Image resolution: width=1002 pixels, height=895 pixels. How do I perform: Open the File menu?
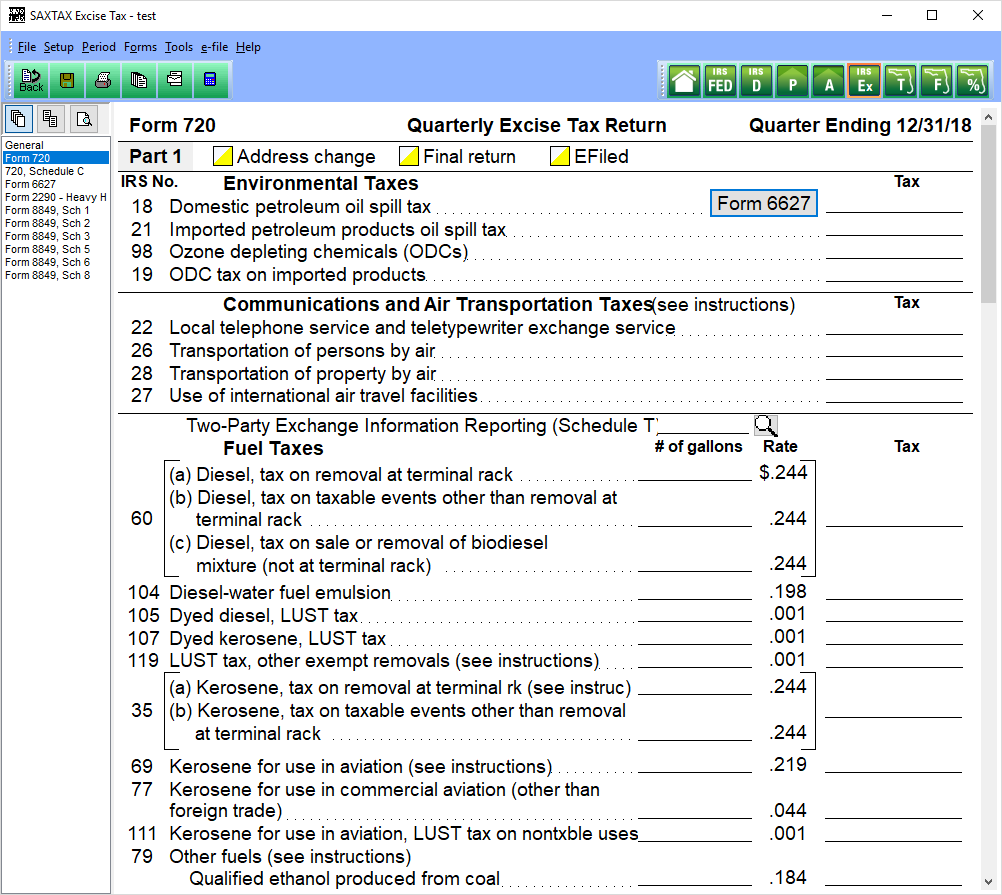tap(27, 47)
